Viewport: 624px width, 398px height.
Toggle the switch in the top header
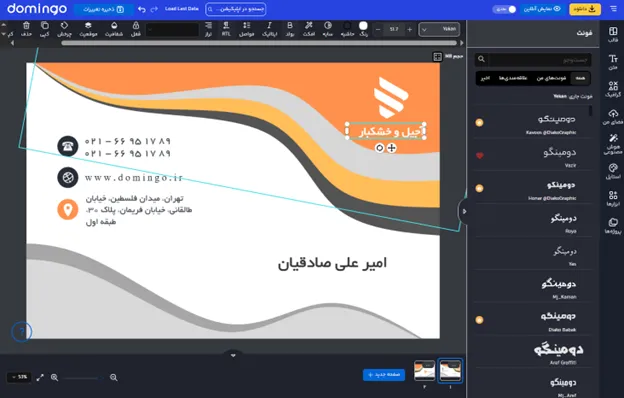click(504, 9)
